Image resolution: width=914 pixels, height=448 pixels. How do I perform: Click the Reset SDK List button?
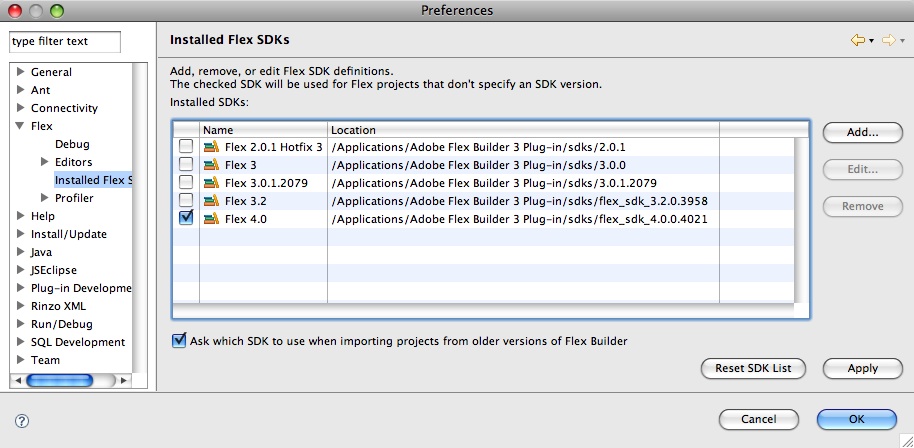click(753, 368)
